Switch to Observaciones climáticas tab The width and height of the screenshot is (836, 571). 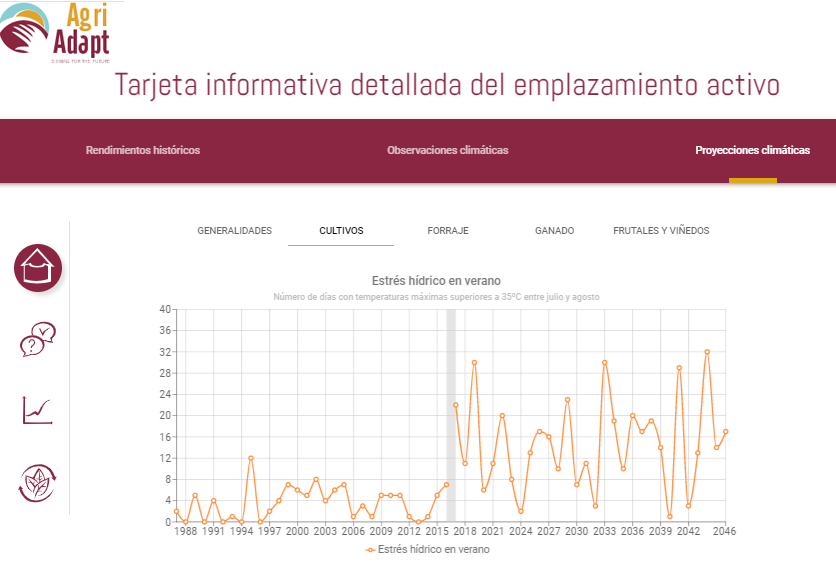click(x=448, y=150)
